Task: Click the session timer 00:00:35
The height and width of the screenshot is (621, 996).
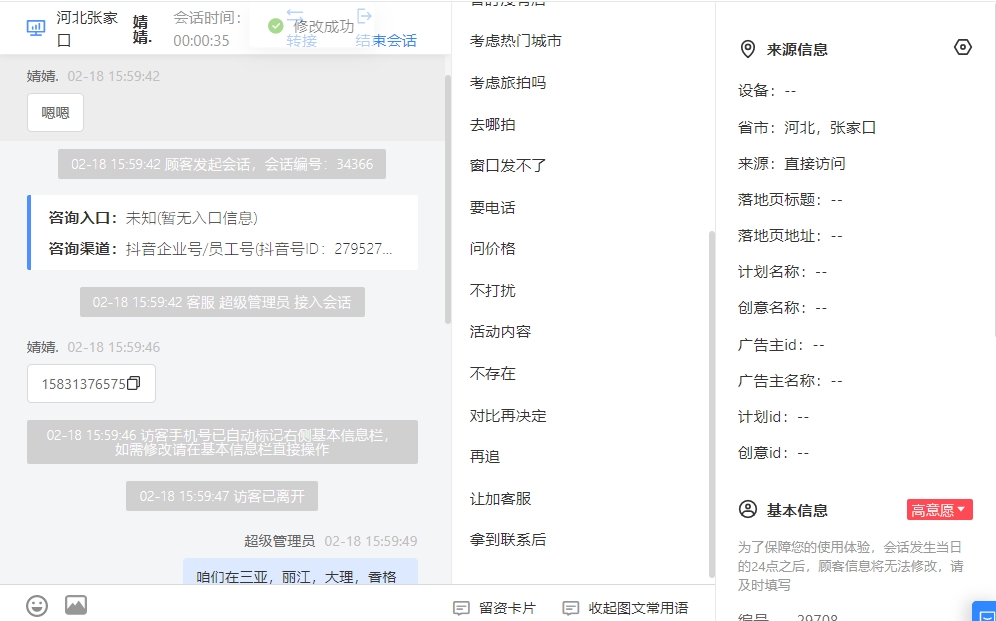Action: pos(201,41)
